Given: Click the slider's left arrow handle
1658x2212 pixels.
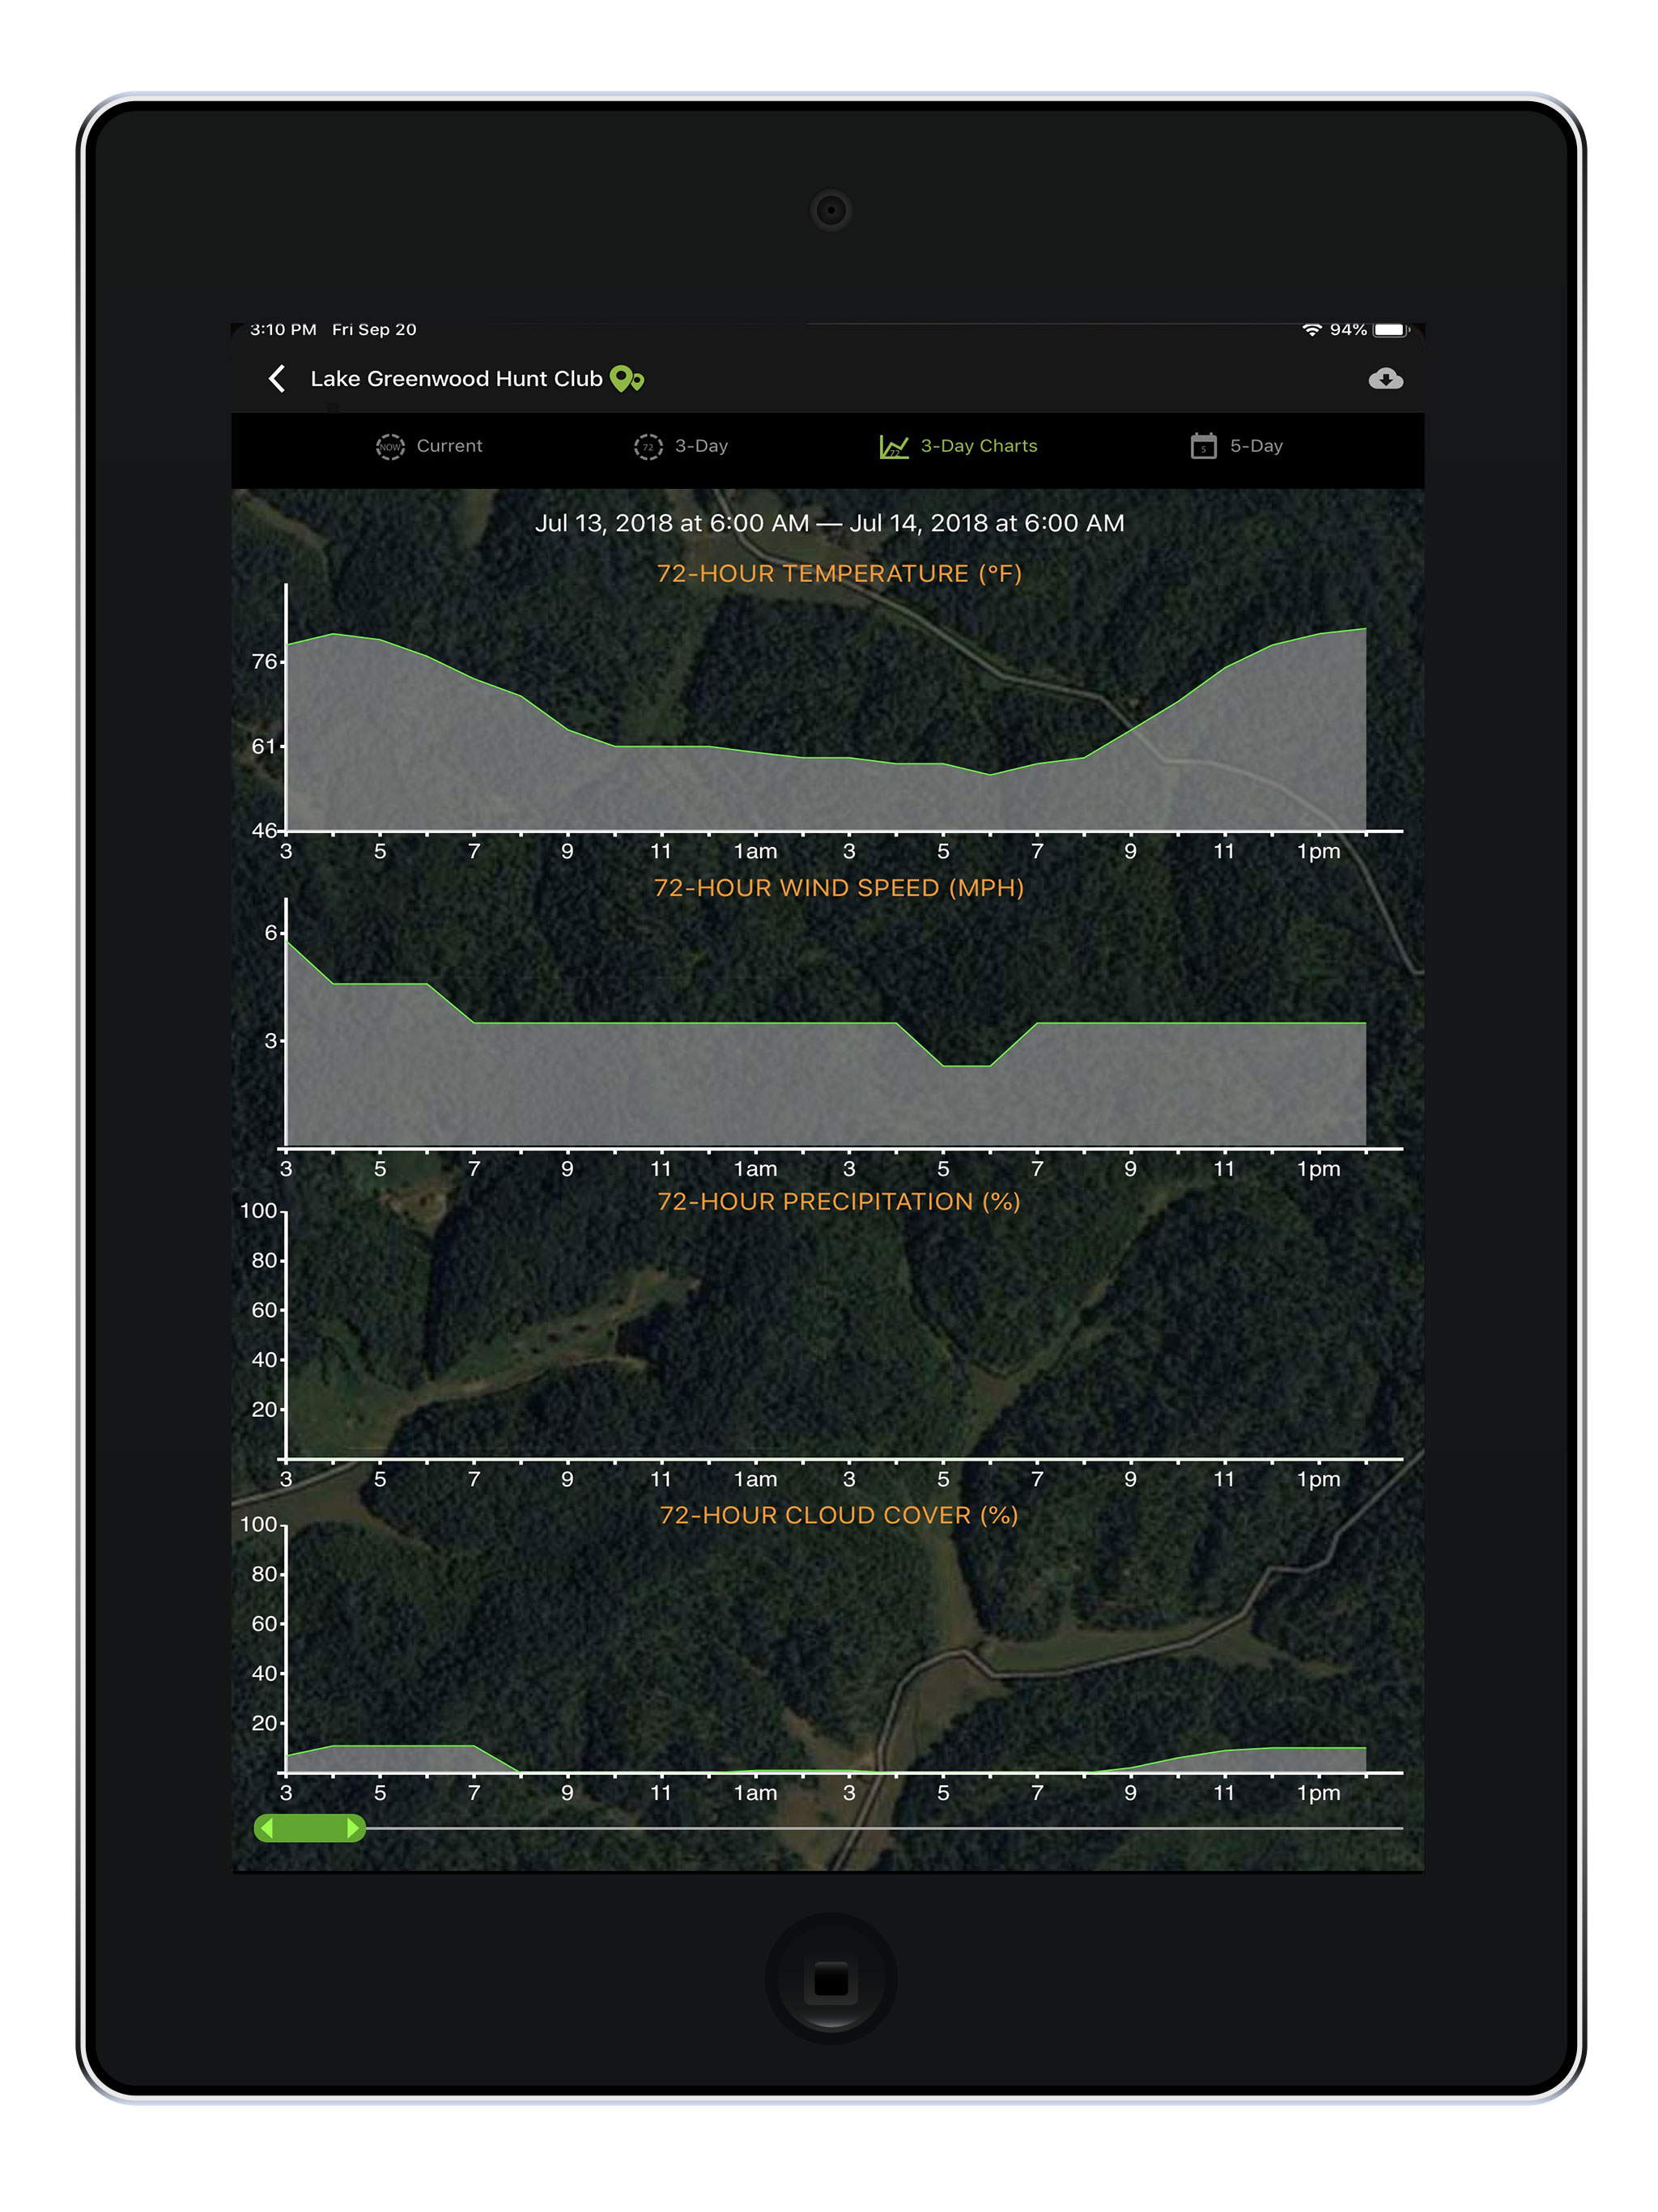Looking at the screenshot, I should pyautogui.click(x=267, y=1828).
